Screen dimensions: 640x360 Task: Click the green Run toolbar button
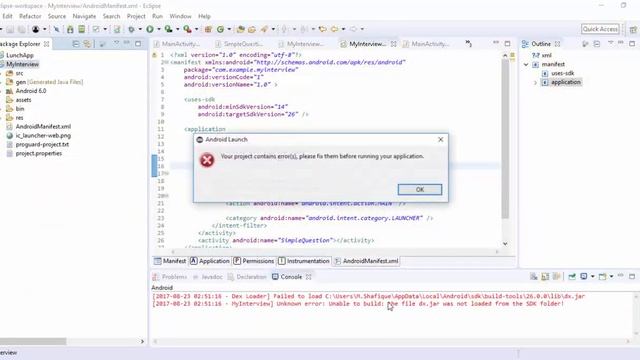click(150, 29)
